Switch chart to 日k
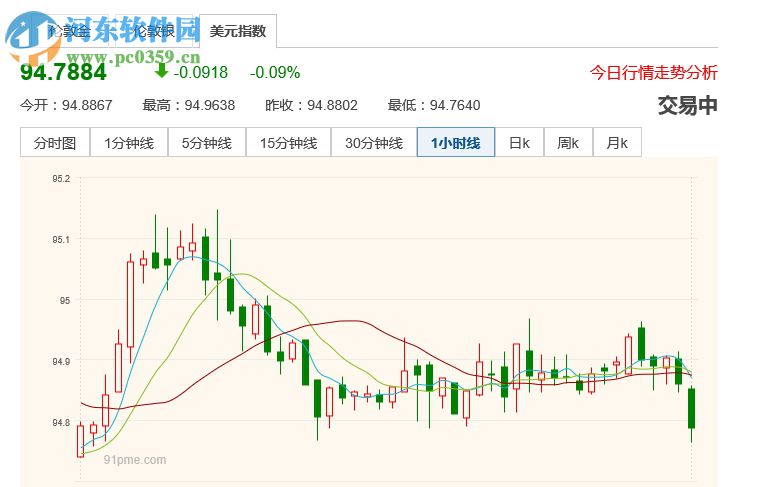Screen dimensions: 761x487 (519, 143)
